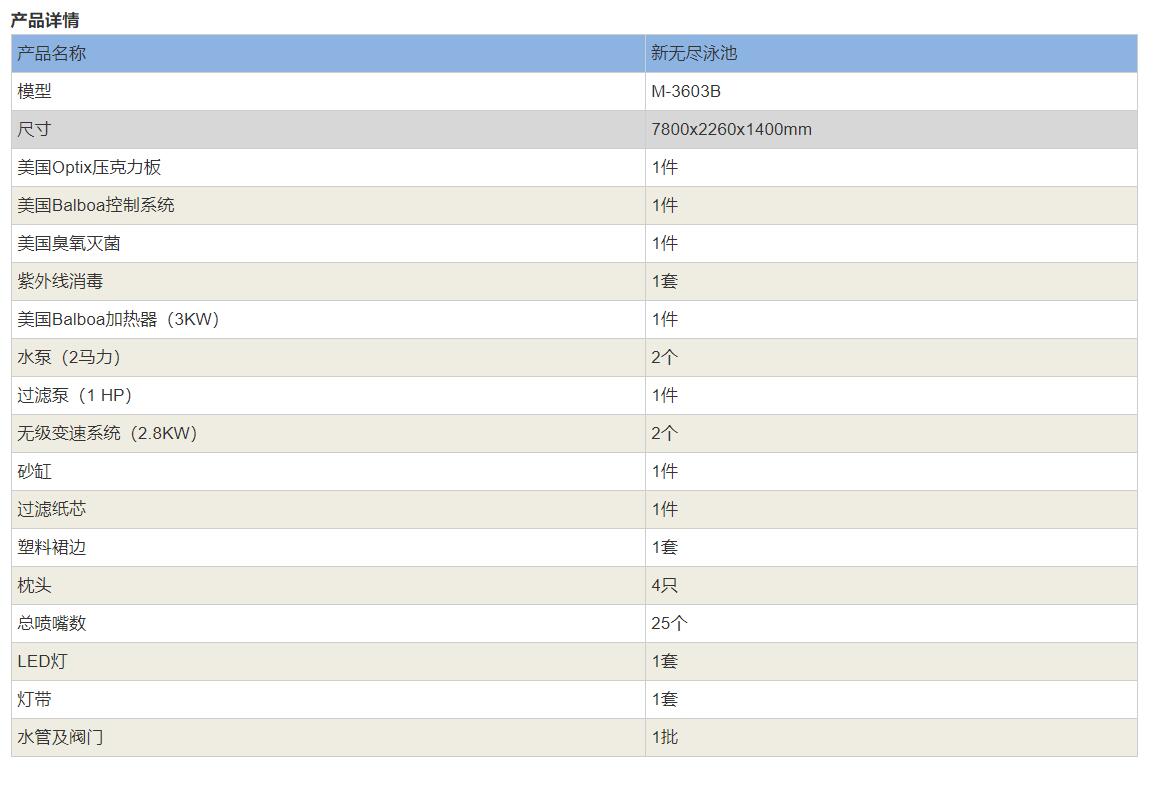This screenshot has width=1157, height=785.
Task: Click the 美国Balboa控制系统 cell
Action: pyautogui.click(x=96, y=206)
